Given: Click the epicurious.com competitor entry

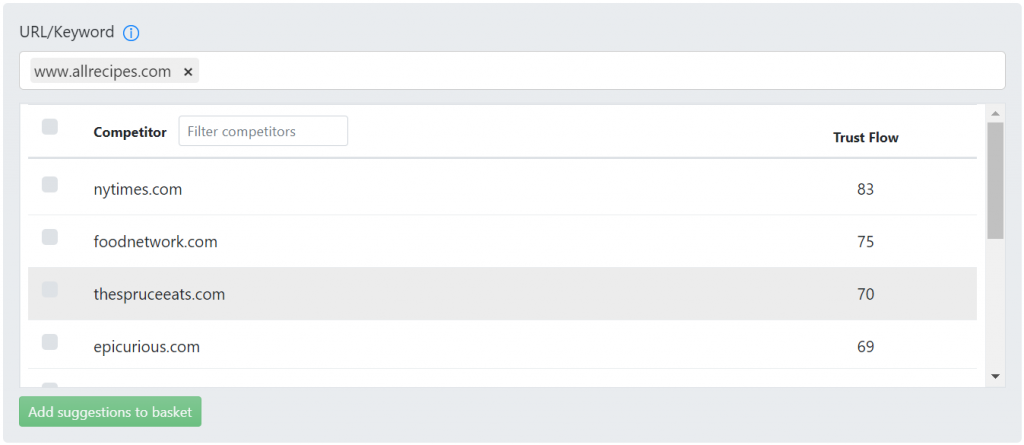Looking at the screenshot, I should click(146, 346).
